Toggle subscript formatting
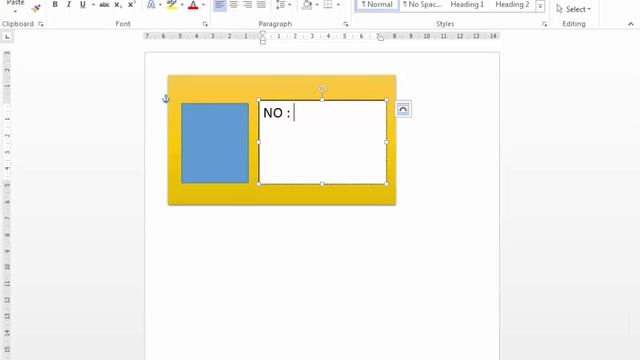640x360 pixels. point(118,4)
